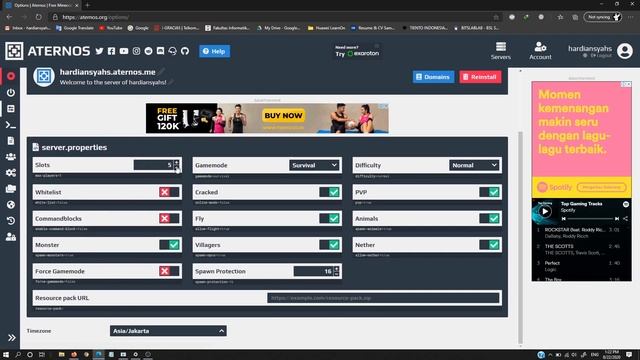Open the Software gears sidebar icon
The width and height of the screenshot is (640, 360).
11,173
